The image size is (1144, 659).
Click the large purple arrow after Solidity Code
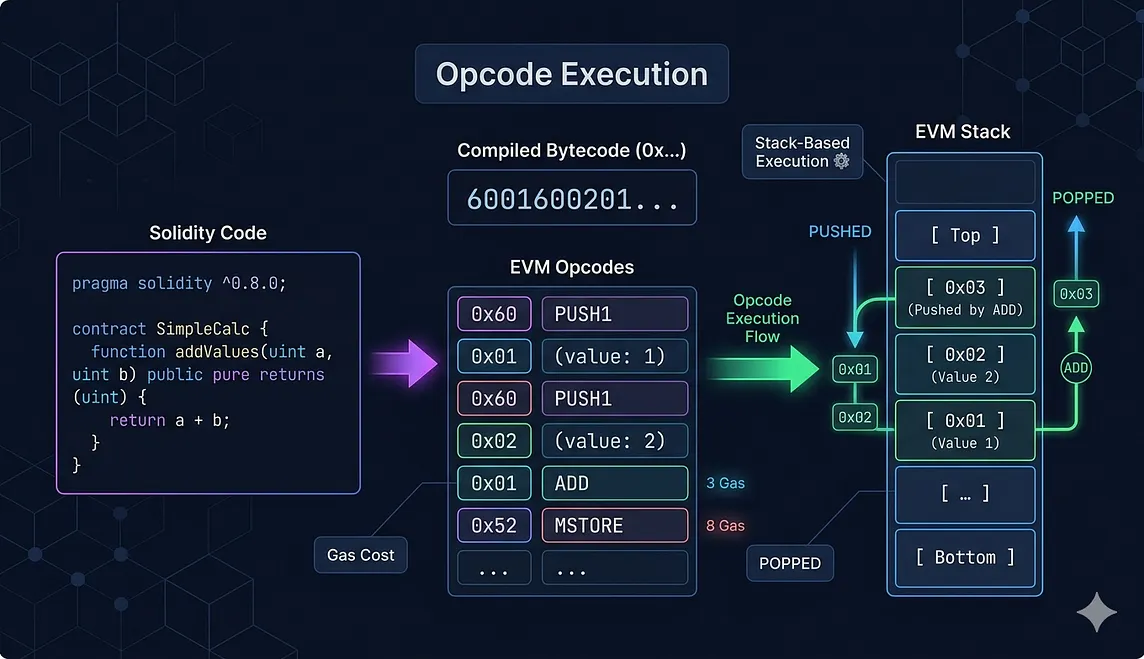(x=405, y=363)
